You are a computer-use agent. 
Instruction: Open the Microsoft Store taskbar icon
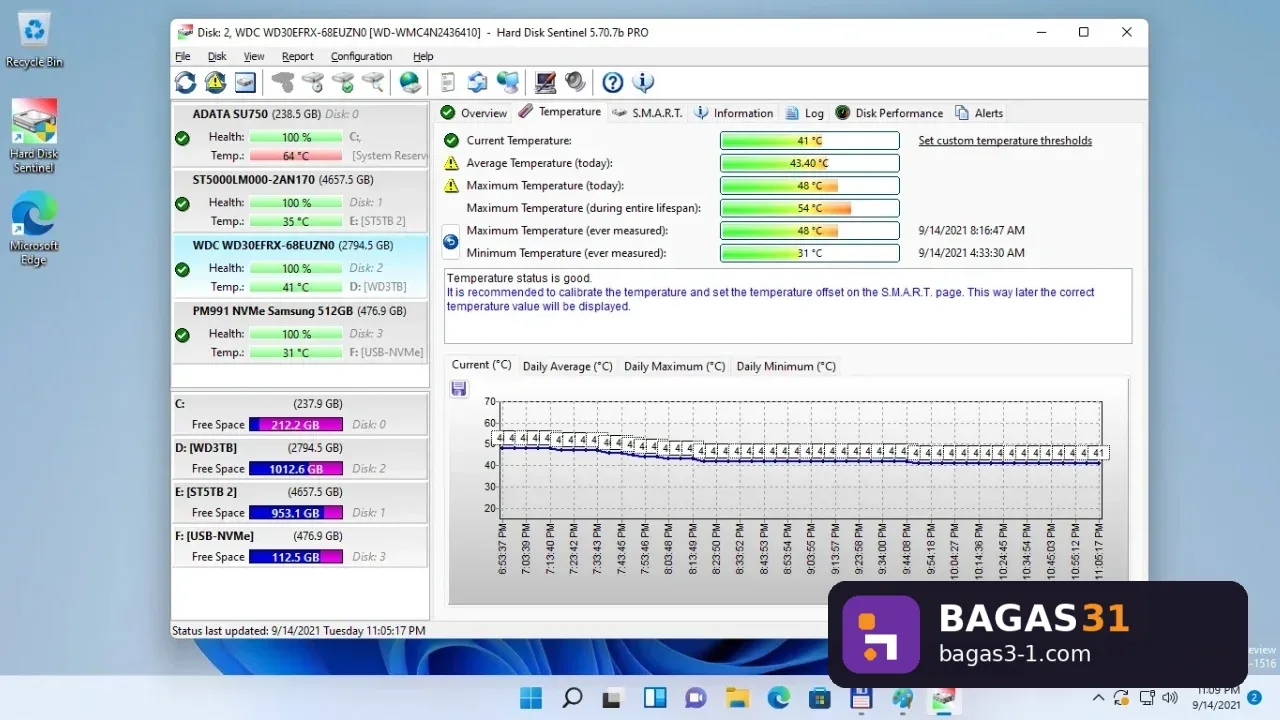(x=819, y=697)
